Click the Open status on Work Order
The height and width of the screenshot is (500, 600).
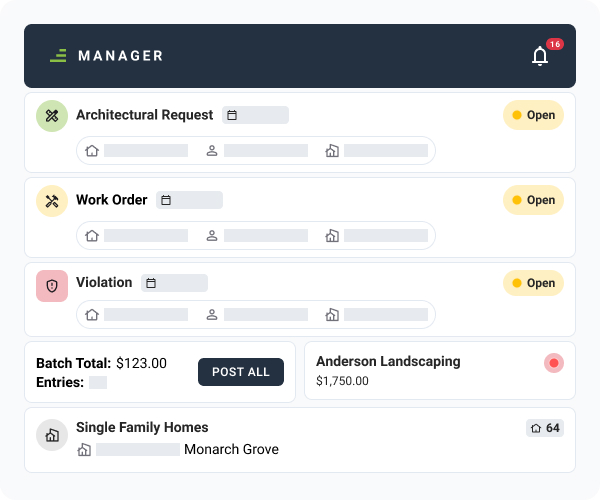coord(533,200)
